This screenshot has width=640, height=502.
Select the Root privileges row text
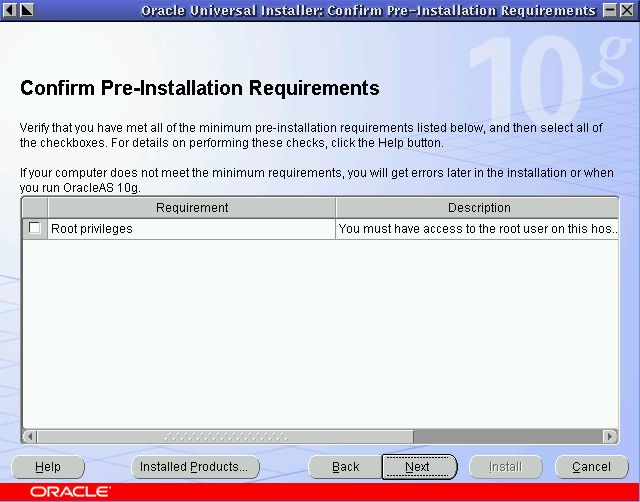coord(92,229)
